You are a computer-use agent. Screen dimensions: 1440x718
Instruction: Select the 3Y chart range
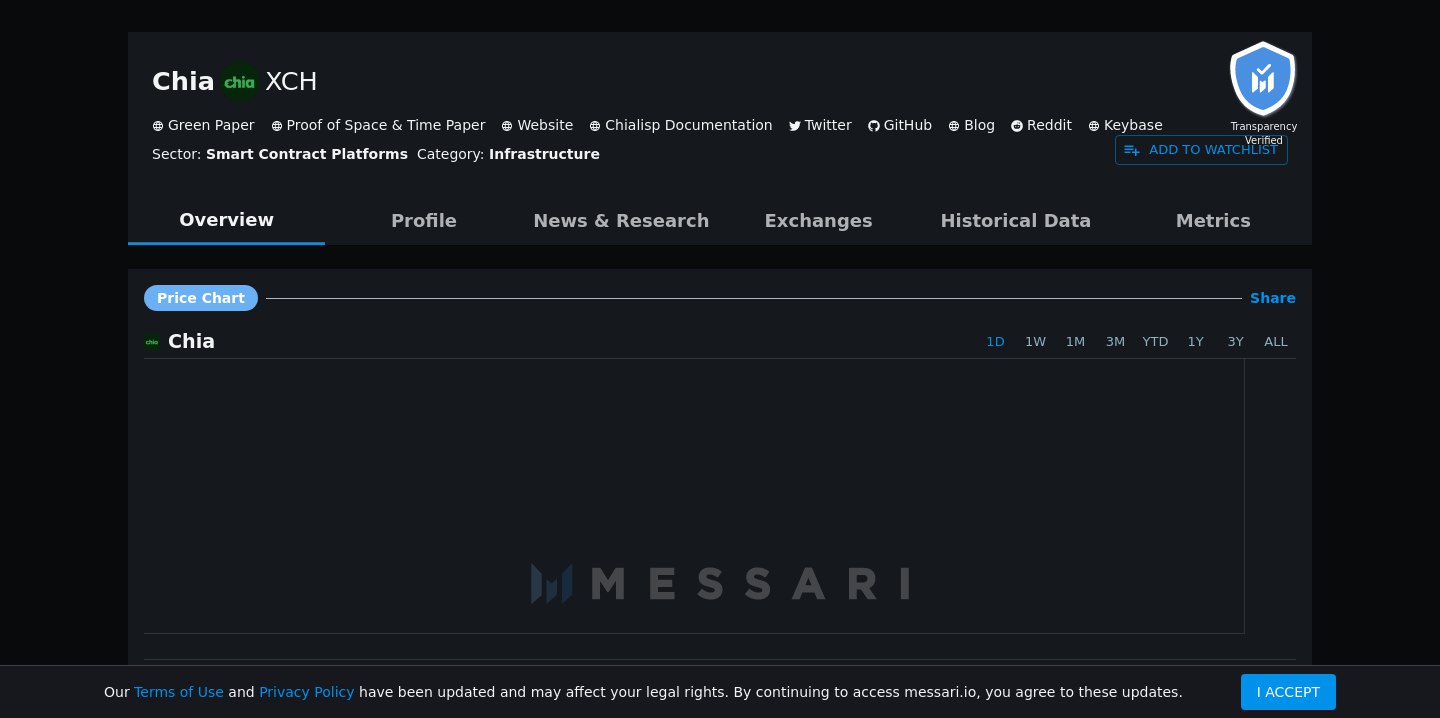[1236, 342]
